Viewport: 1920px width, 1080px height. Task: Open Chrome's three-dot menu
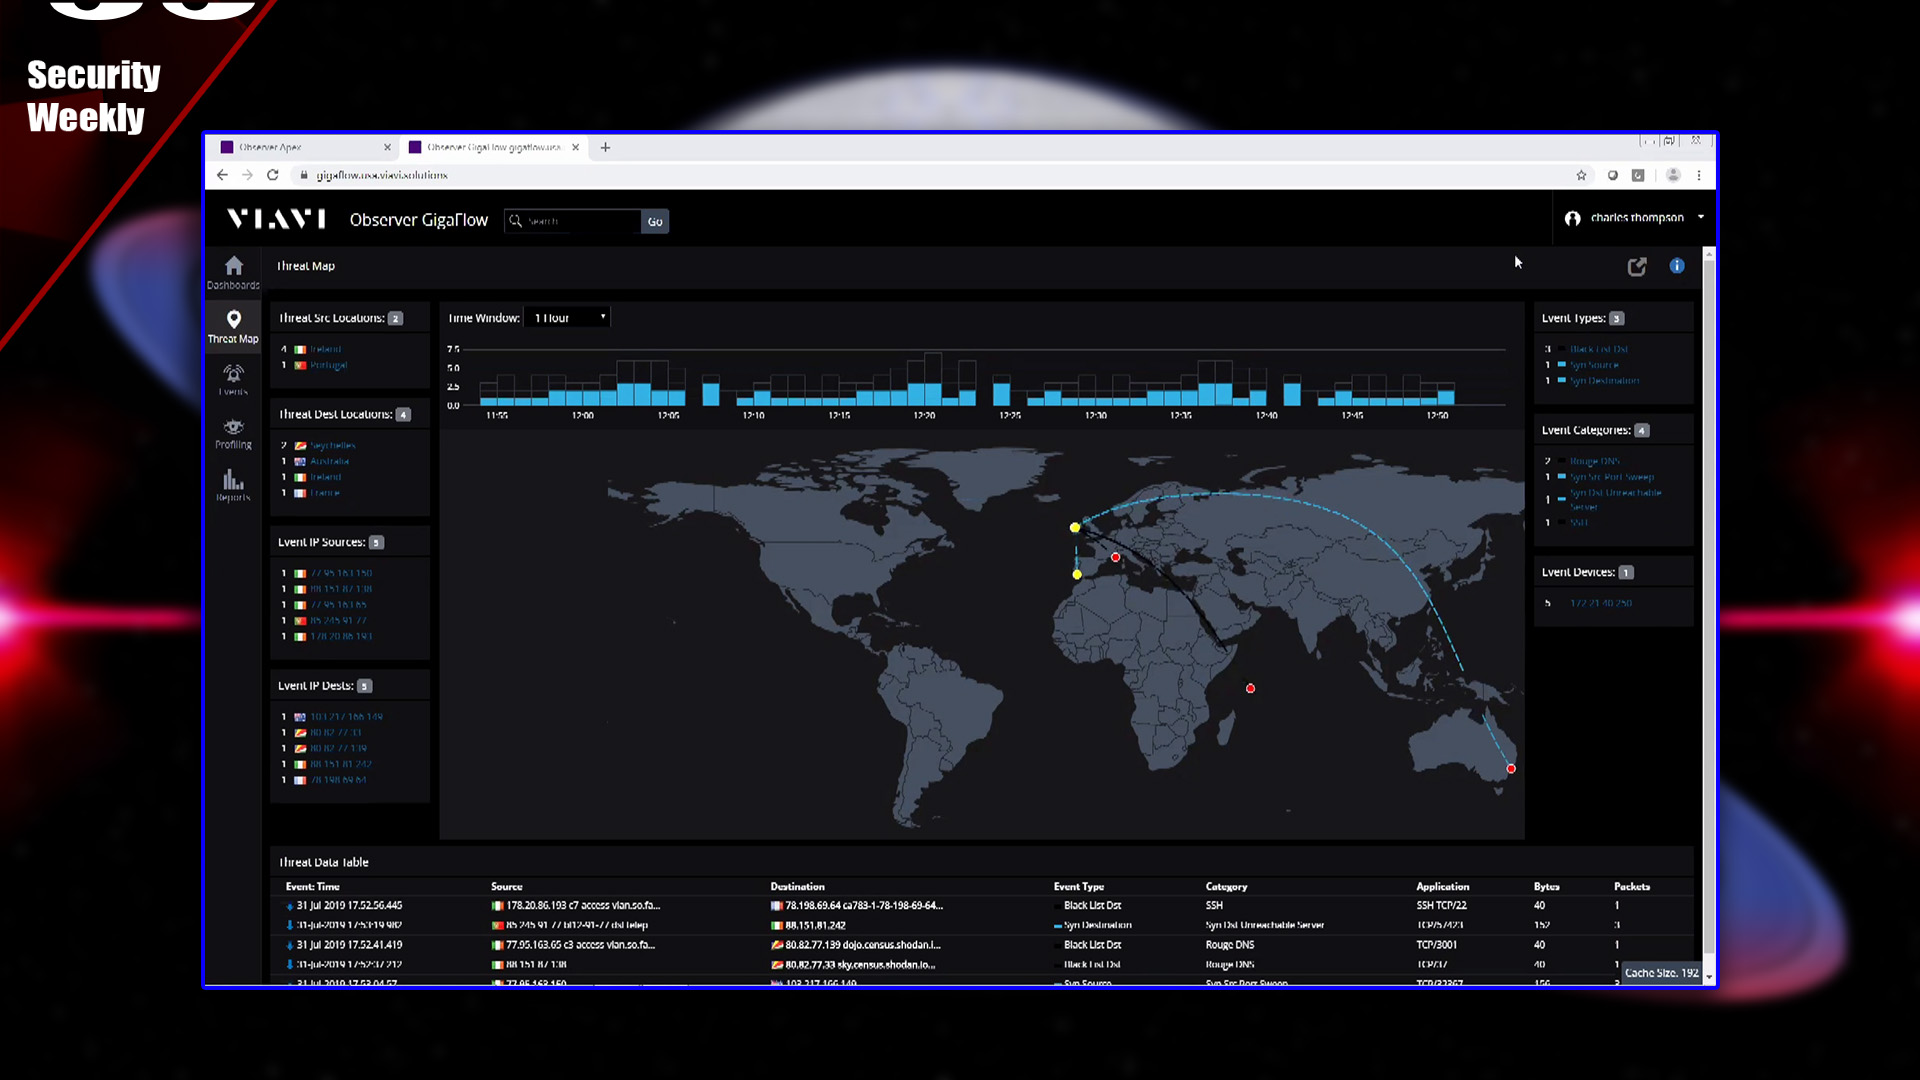tap(1699, 175)
